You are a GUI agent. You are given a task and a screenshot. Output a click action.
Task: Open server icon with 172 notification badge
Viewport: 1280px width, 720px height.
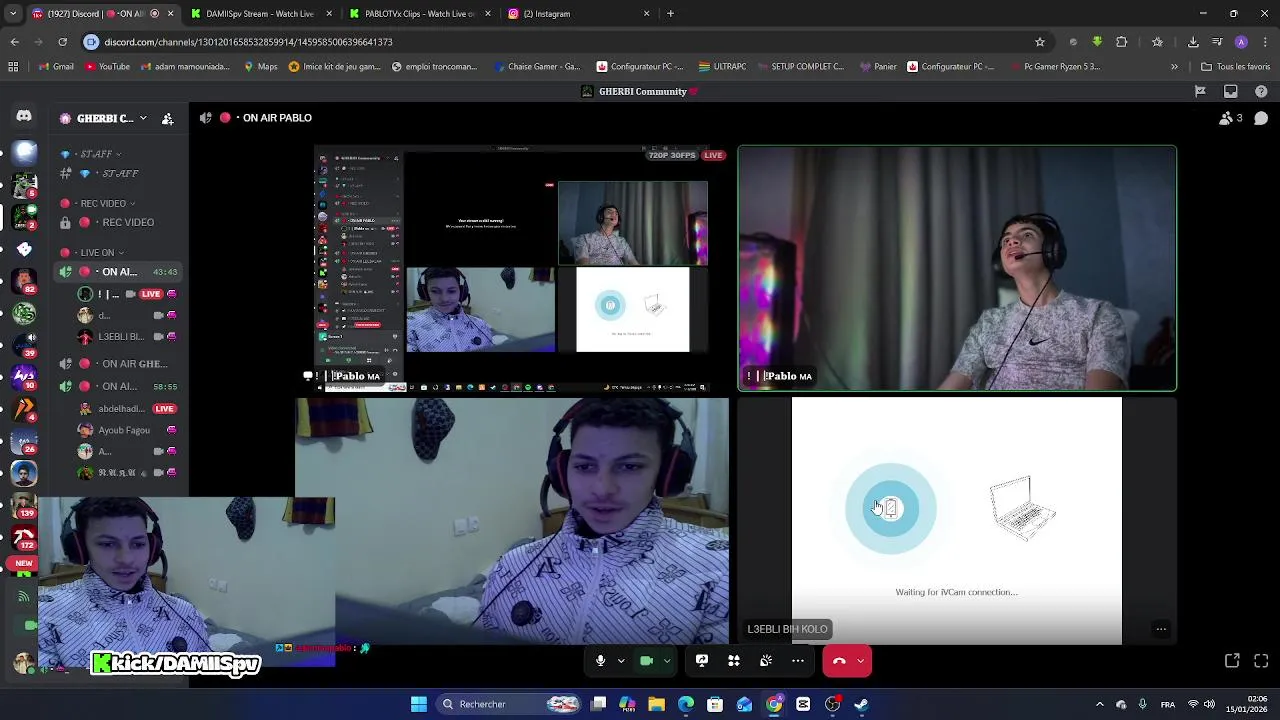pyautogui.click(x=24, y=538)
